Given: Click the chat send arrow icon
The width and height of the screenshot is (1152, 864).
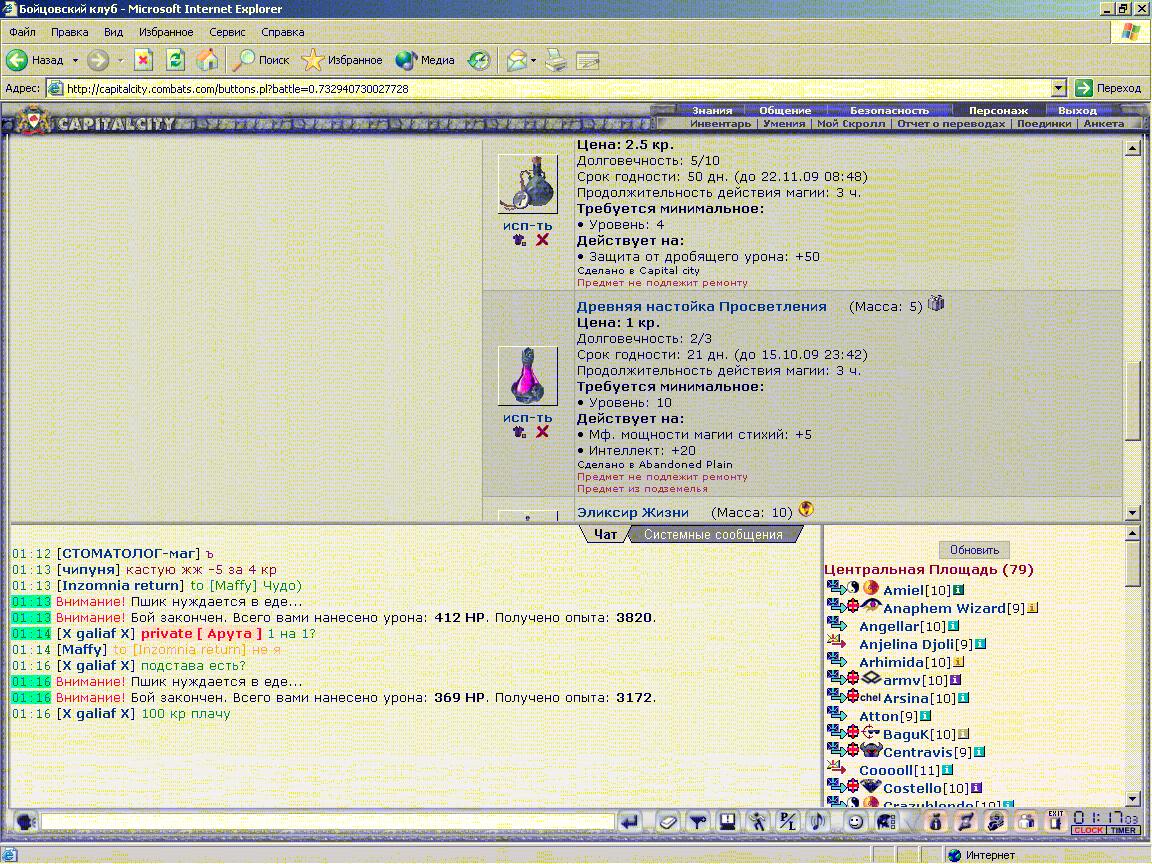Looking at the screenshot, I should tap(630, 822).
